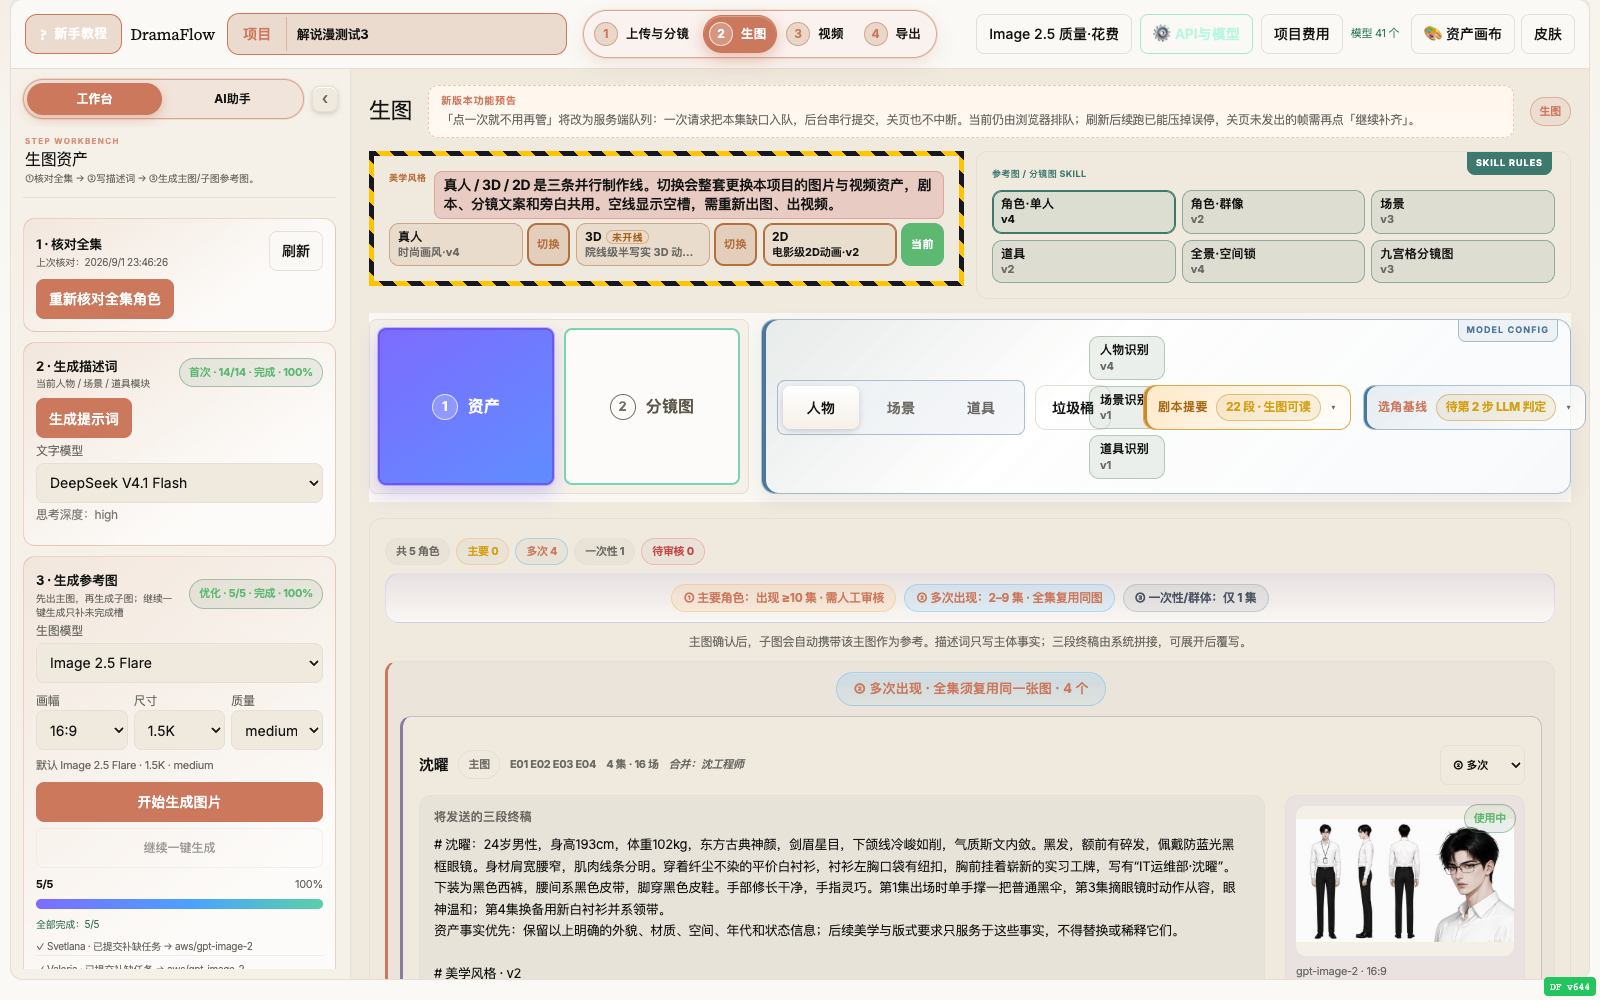Click 重新核对全集角色 button
Image resolution: width=1600 pixels, height=1000 pixels.
105,299
